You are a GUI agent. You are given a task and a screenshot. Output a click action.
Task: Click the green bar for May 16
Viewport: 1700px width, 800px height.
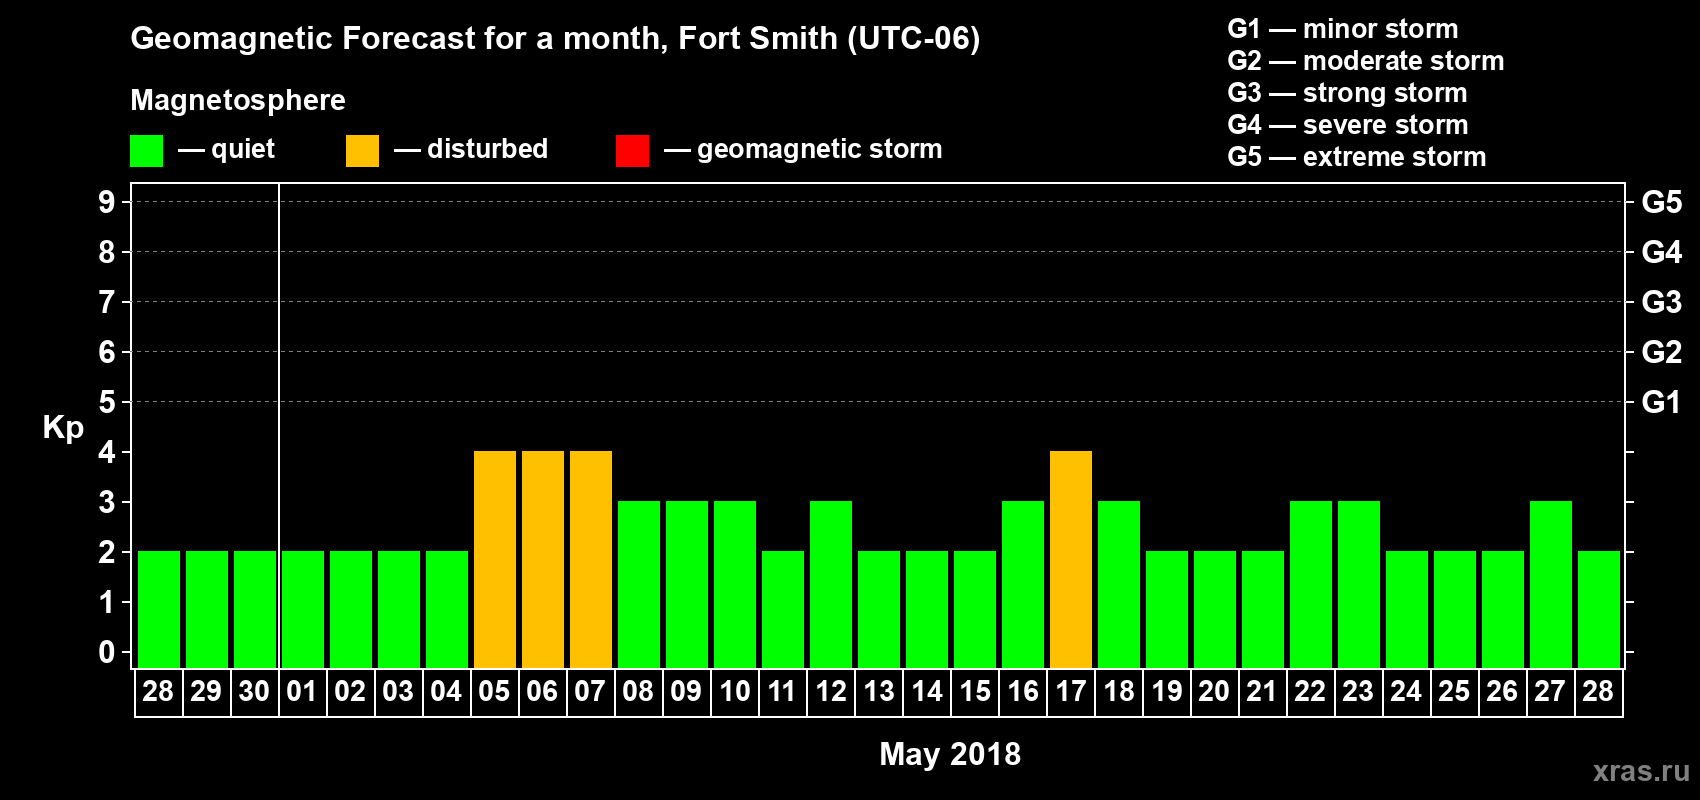click(1023, 585)
